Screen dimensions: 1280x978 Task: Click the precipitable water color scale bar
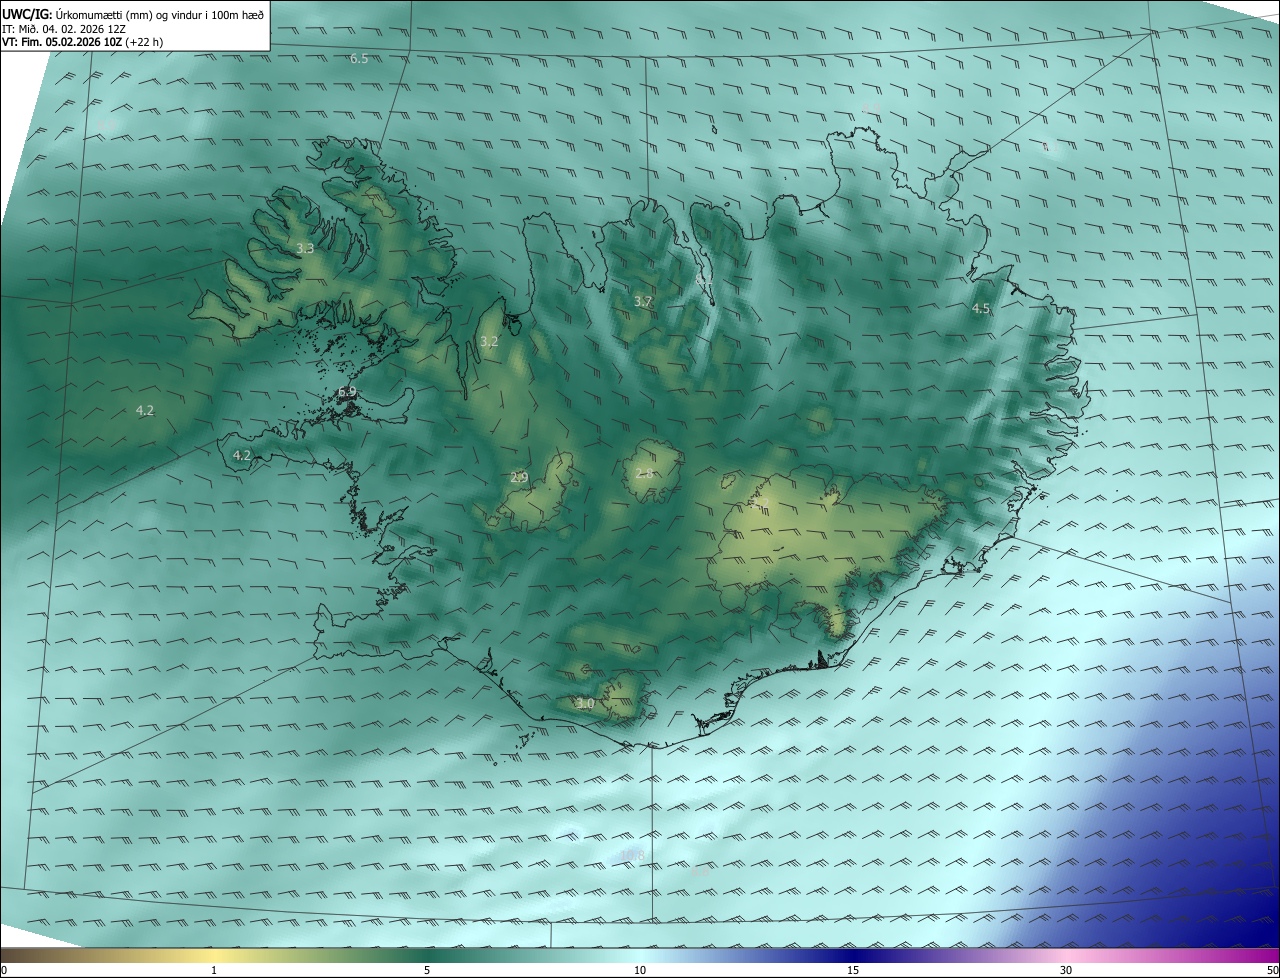coord(640,955)
